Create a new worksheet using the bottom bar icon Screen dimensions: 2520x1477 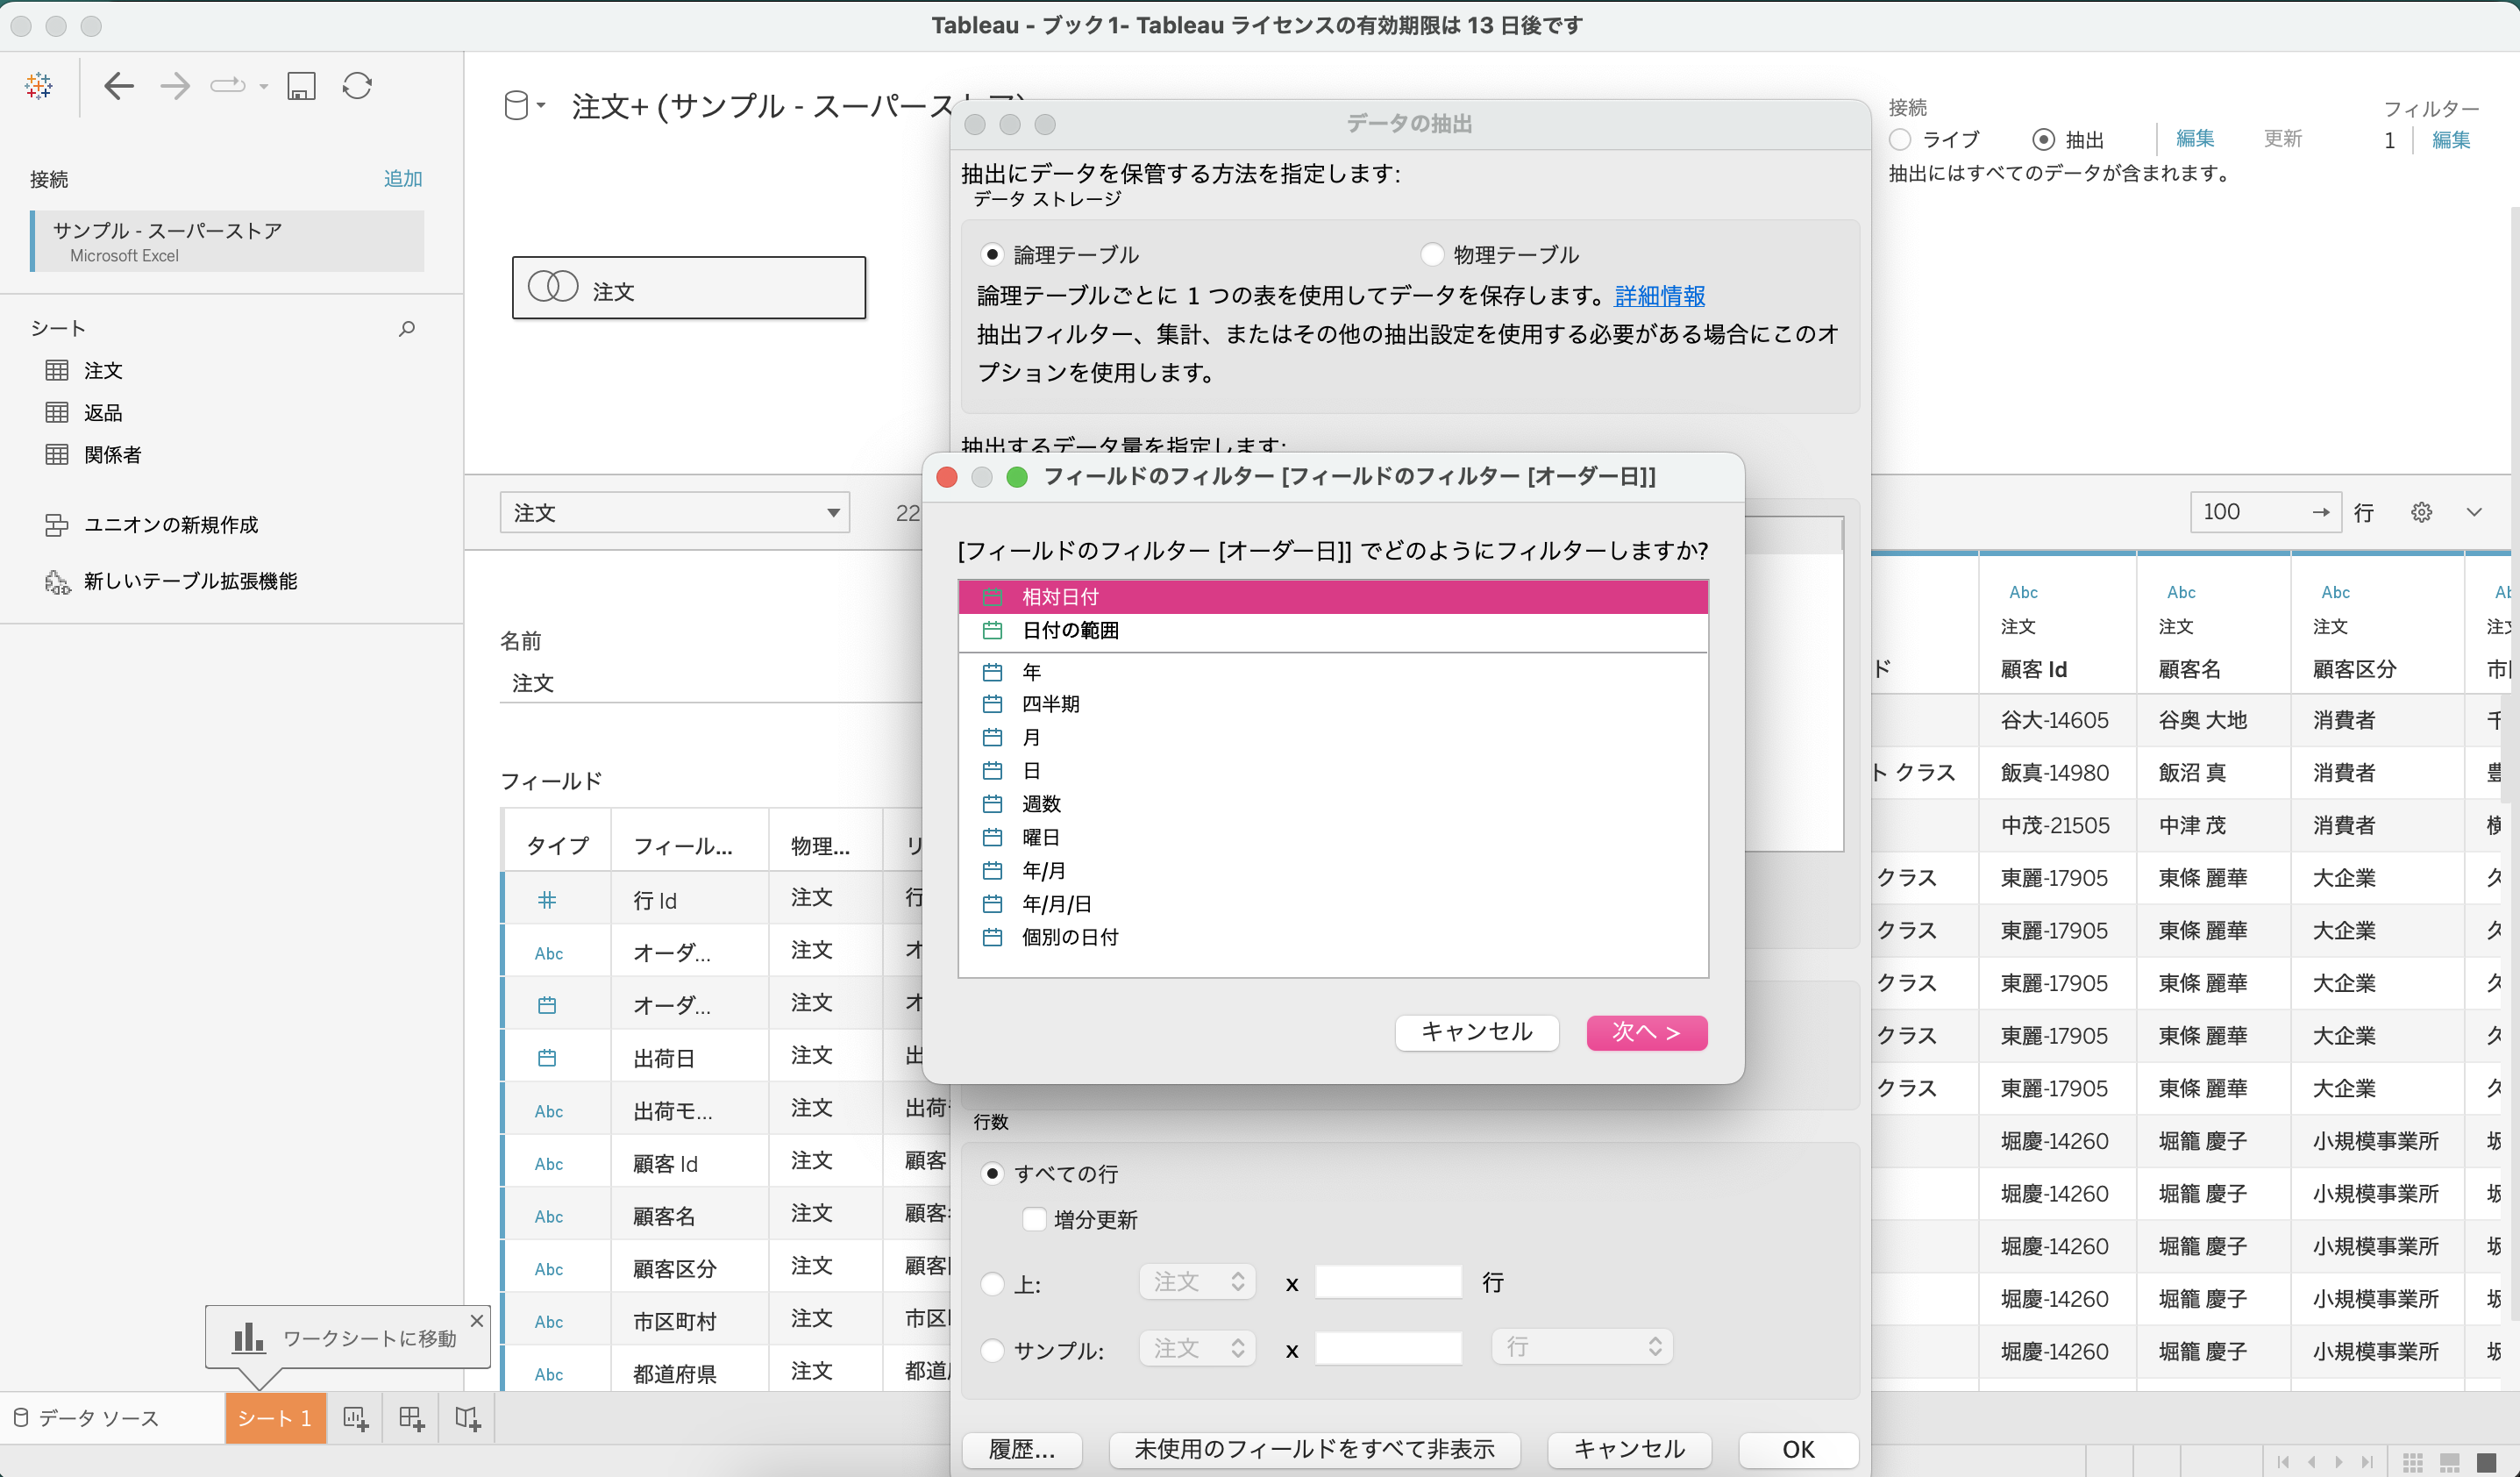[x=355, y=1418]
